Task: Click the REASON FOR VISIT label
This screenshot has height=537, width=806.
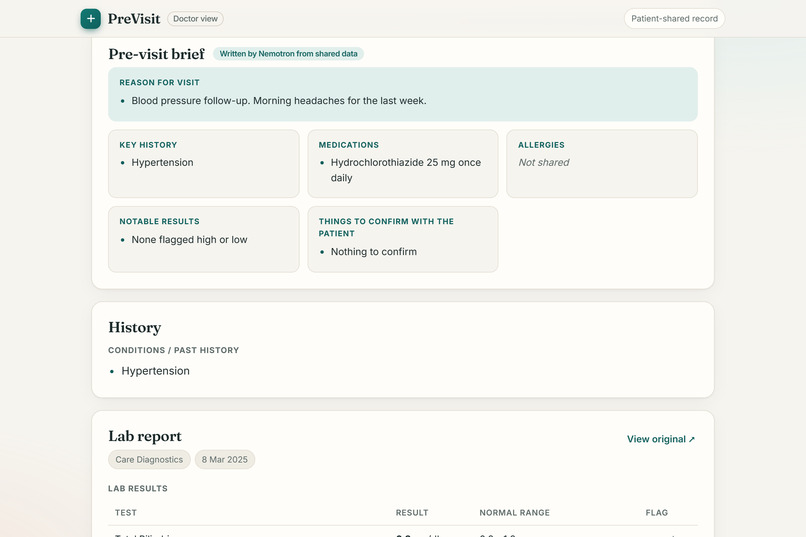Action: pyautogui.click(x=159, y=82)
